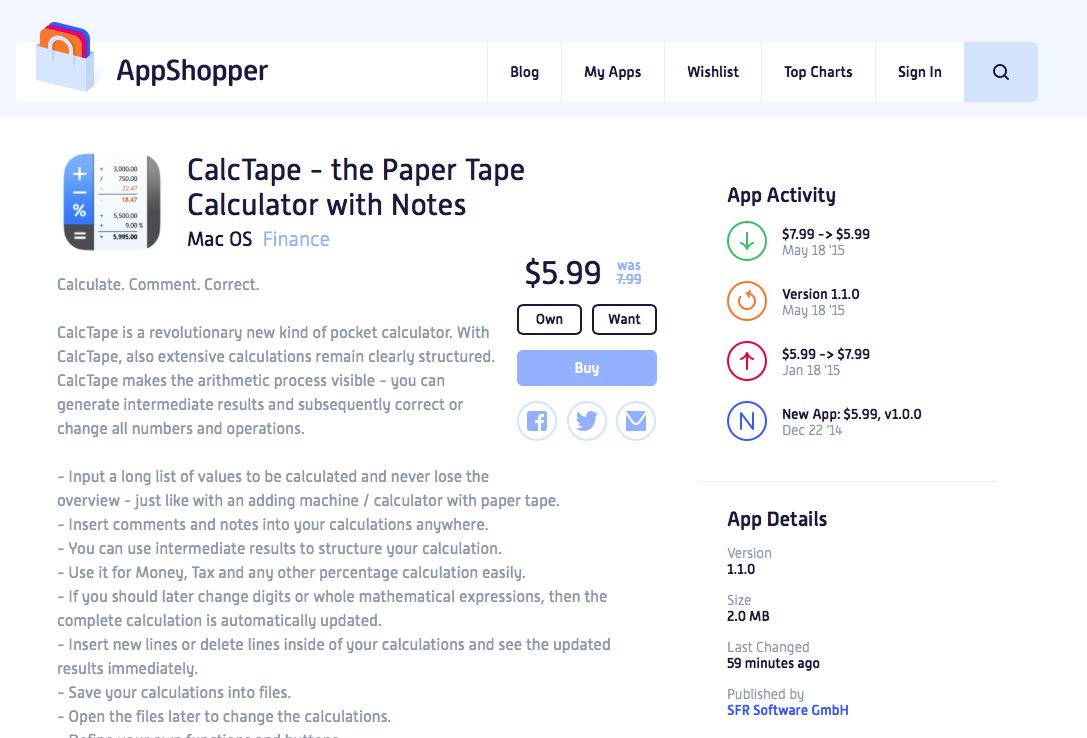Share the app on Twitter
This screenshot has width=1087, height=738.
[587, 421]
